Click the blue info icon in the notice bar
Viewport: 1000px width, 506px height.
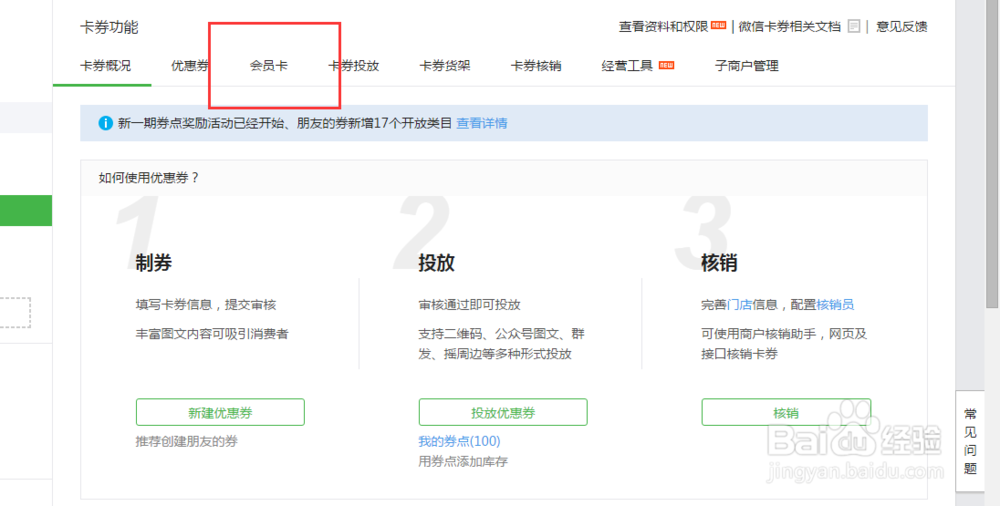(x=106, y=123)
